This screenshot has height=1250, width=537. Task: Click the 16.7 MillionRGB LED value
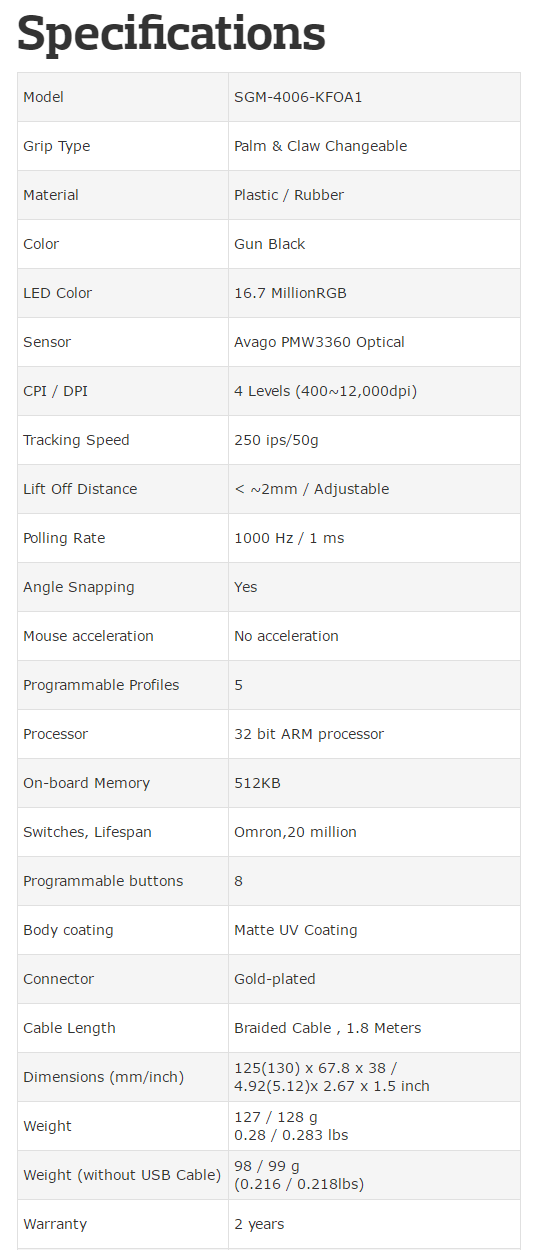(x=290, y=293)
